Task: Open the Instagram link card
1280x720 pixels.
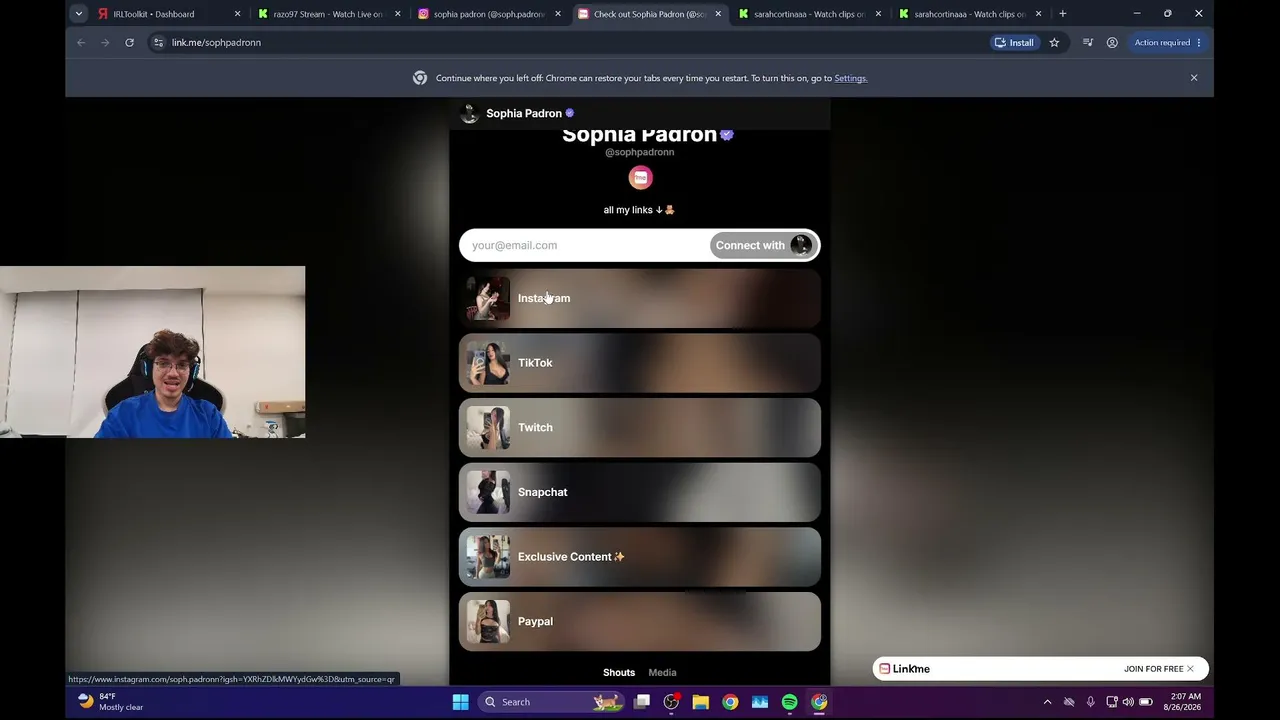Action: [640, 298]
